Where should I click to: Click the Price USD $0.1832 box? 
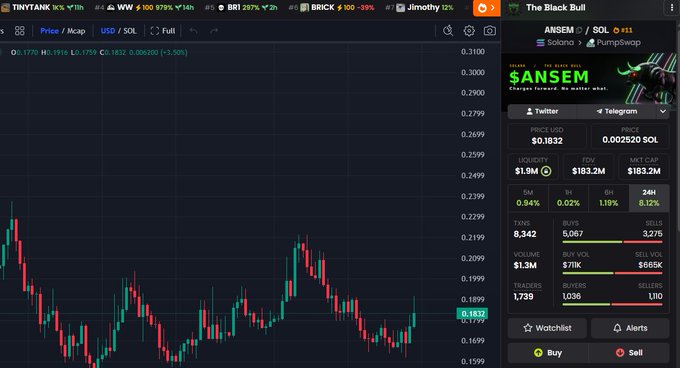pyautogui.click(x=547, y=136)
